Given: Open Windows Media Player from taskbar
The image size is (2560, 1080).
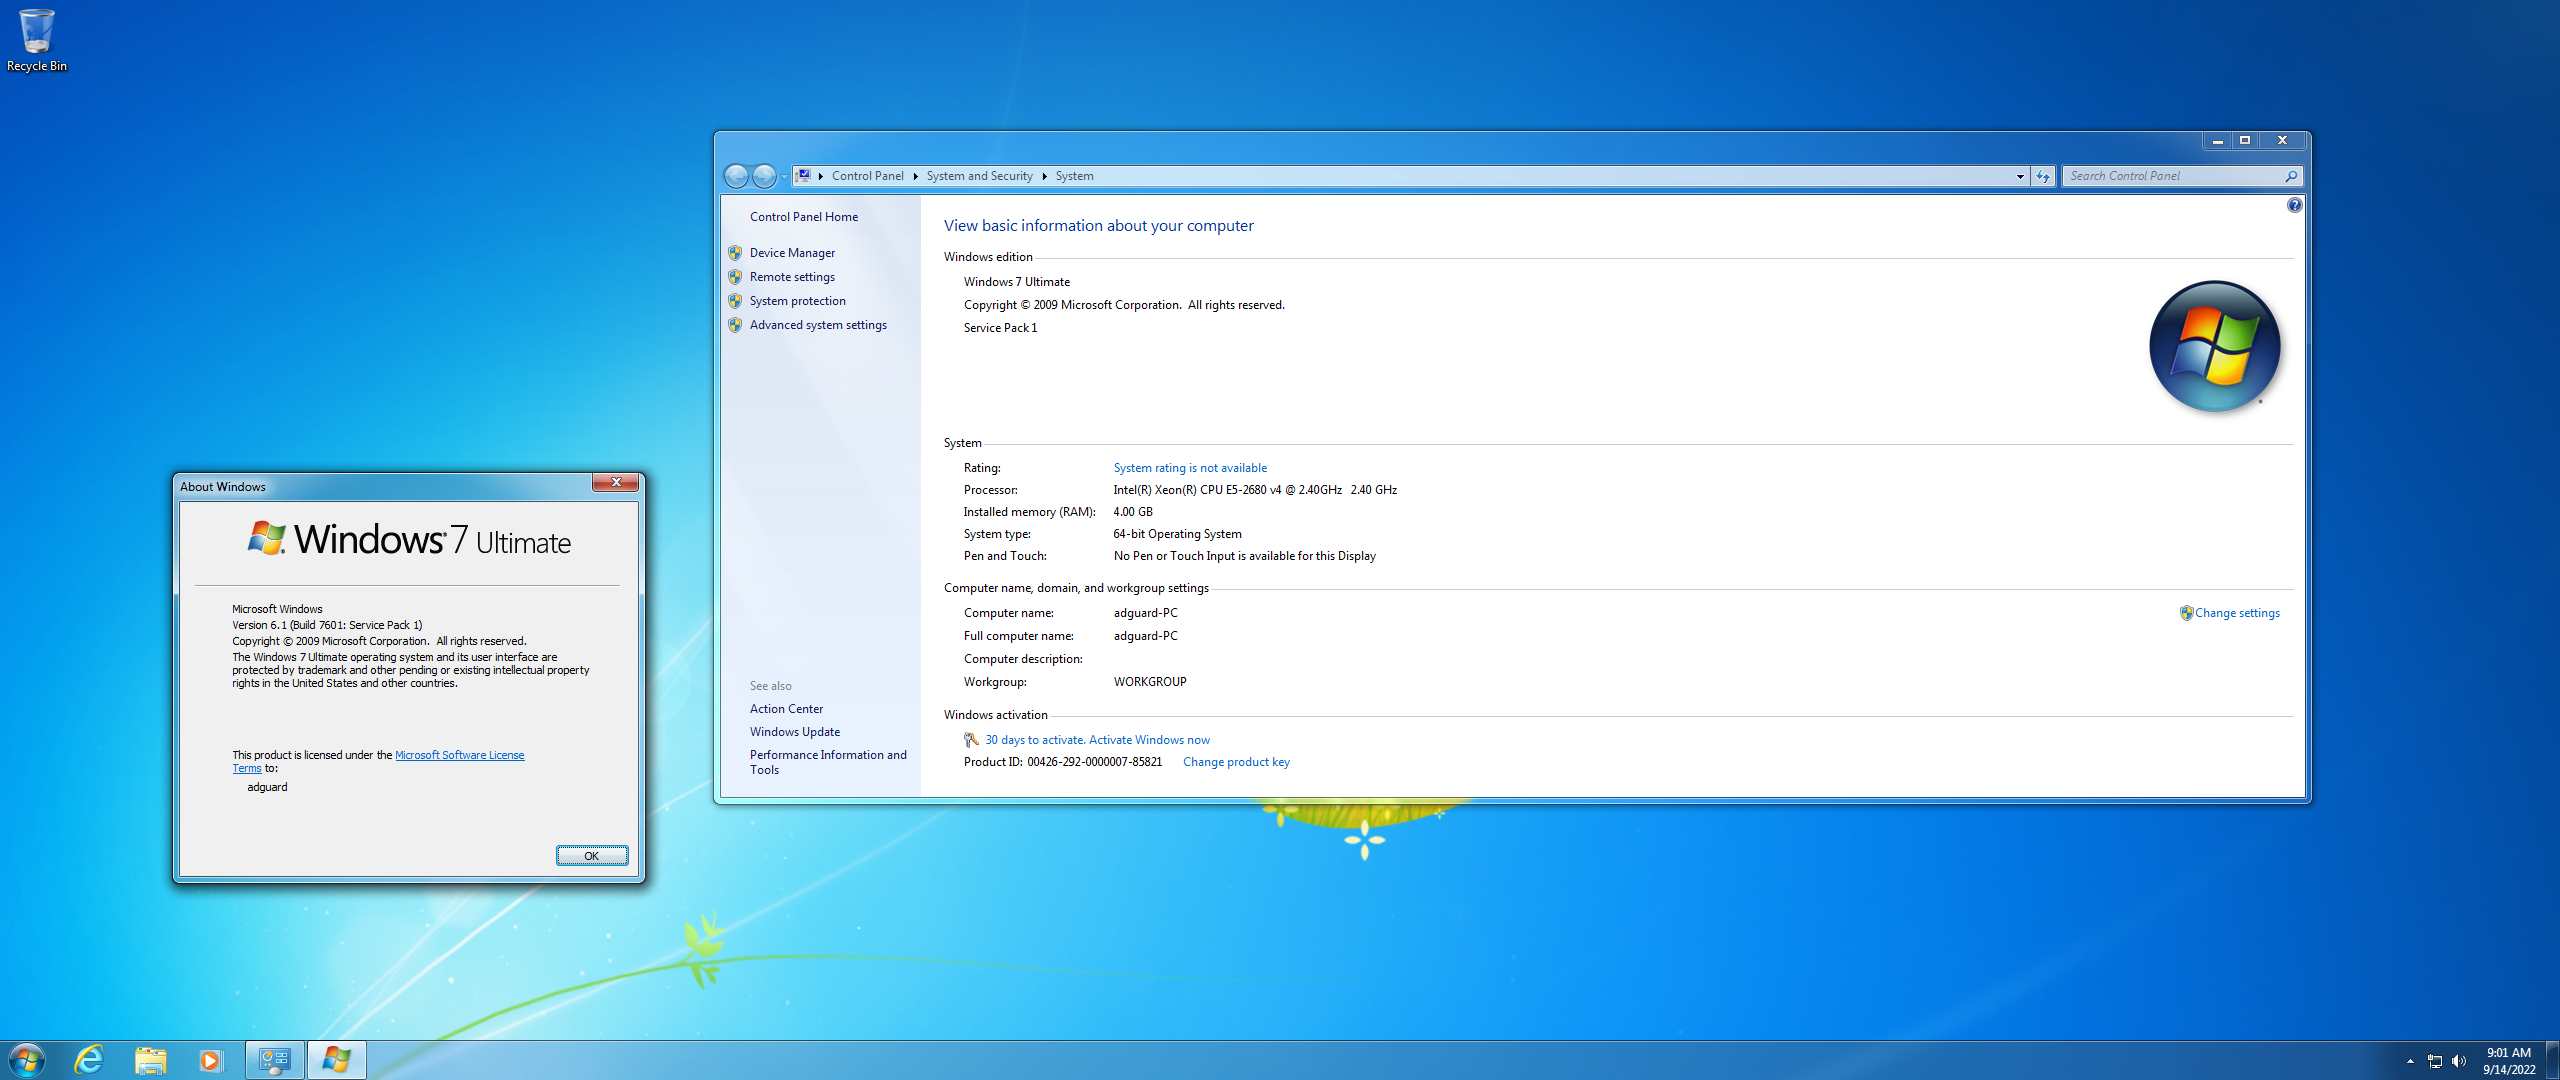Looking at the screenshot, I should point(210,1060).
